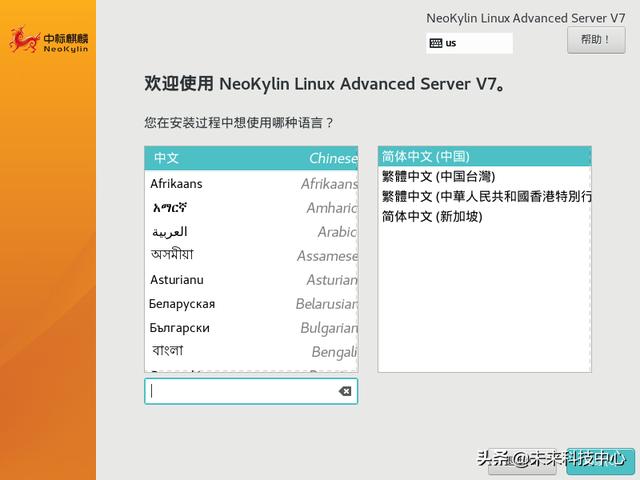
Task: Select 中文 Chinese in the language list
Action: (251, 158)
